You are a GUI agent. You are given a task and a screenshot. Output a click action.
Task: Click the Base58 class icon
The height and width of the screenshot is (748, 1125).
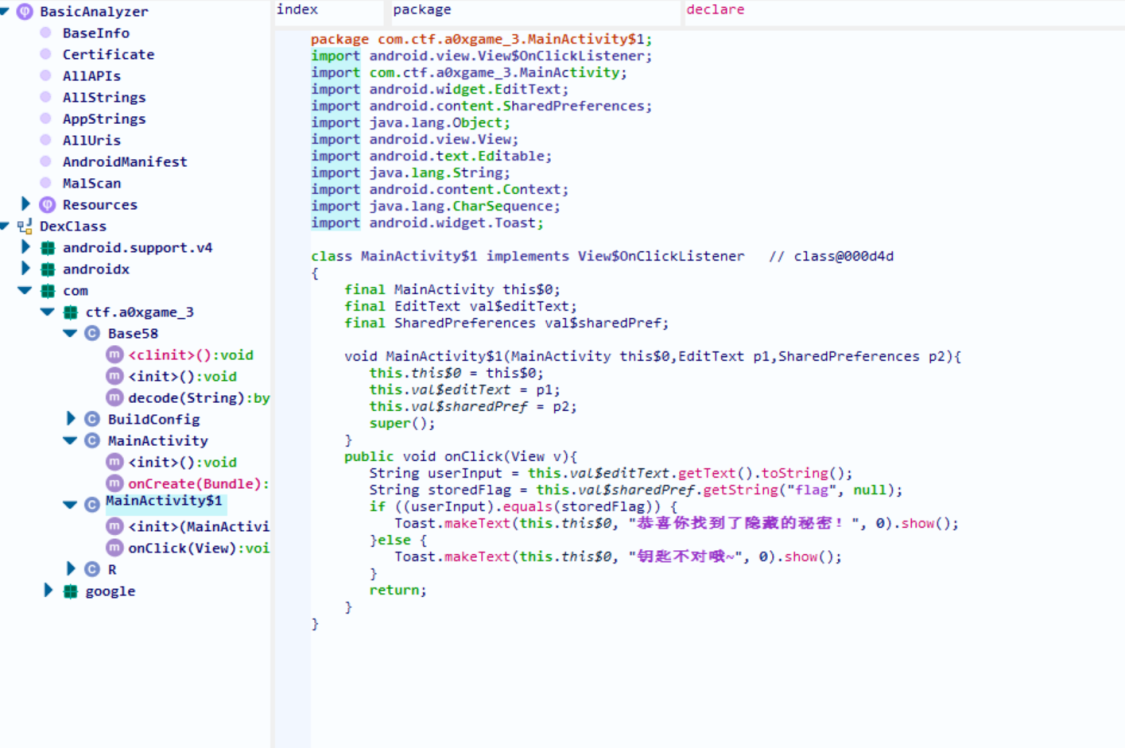click(92, 334)
